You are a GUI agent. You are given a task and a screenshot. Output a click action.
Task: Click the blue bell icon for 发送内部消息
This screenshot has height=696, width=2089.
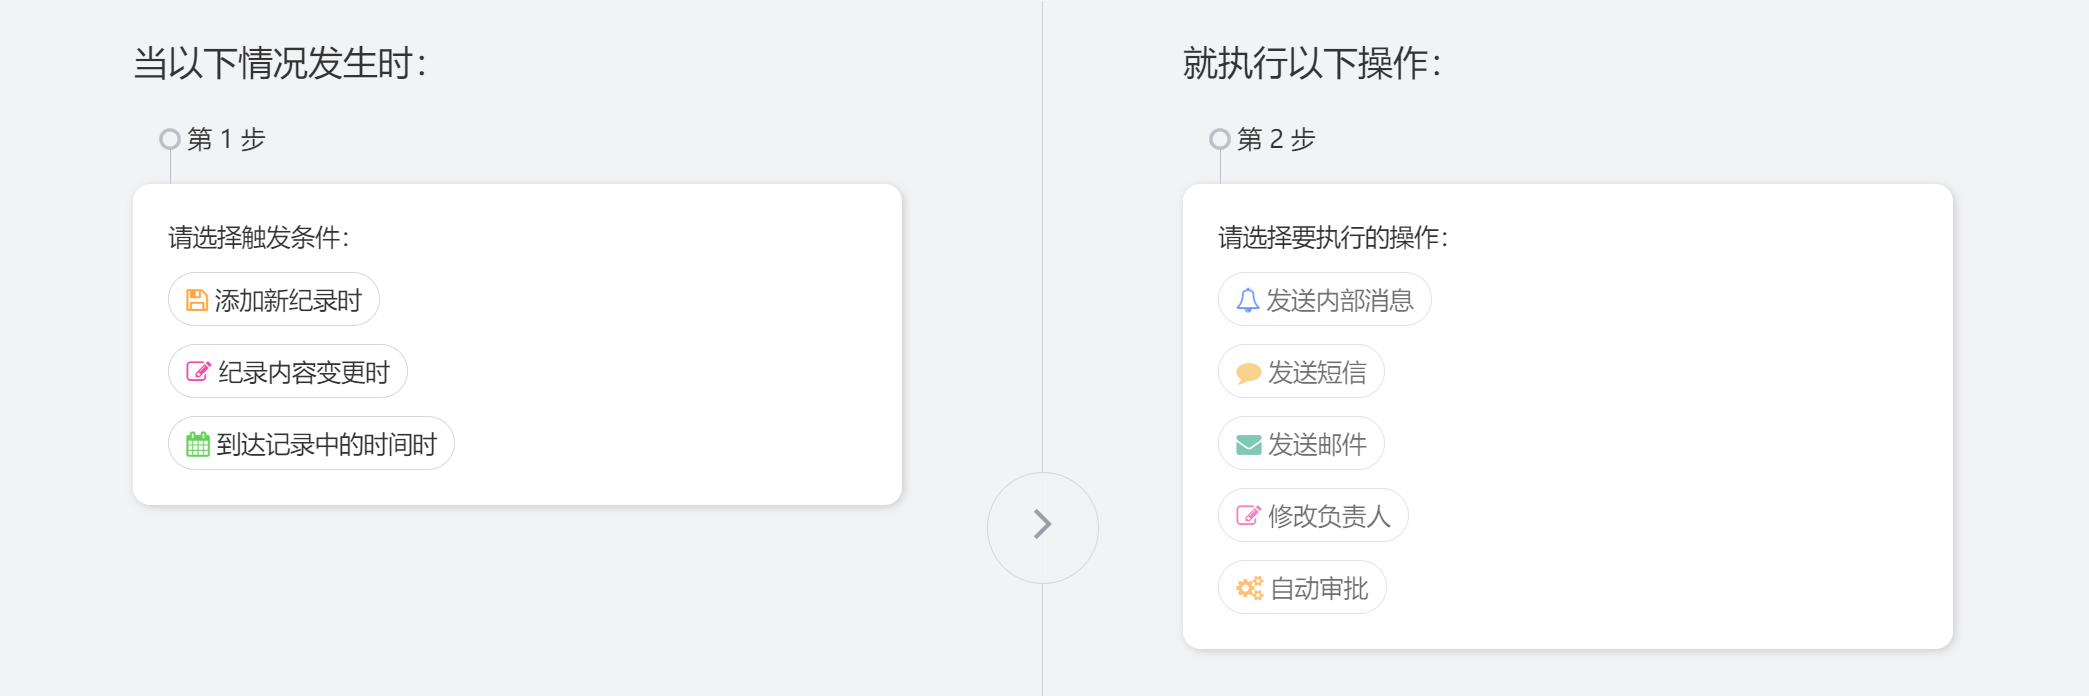click(1247, 300)
